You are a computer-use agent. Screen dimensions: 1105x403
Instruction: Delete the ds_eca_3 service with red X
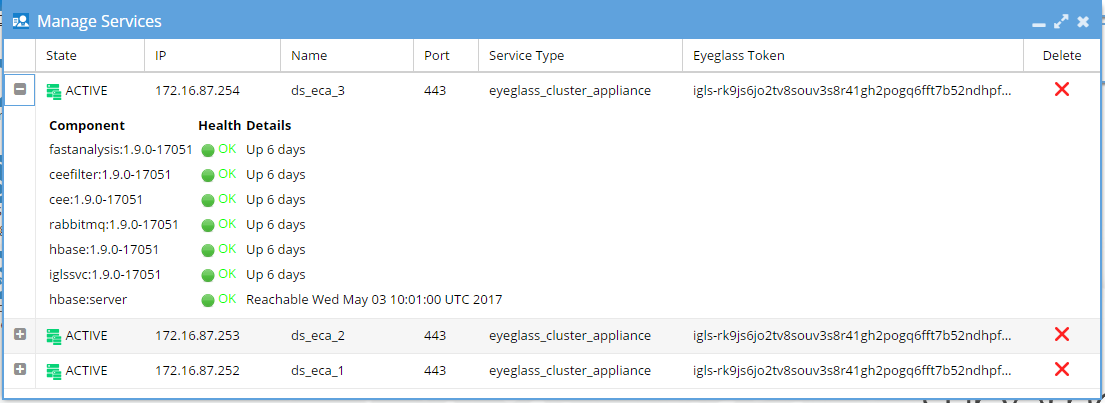(1061, 89)
